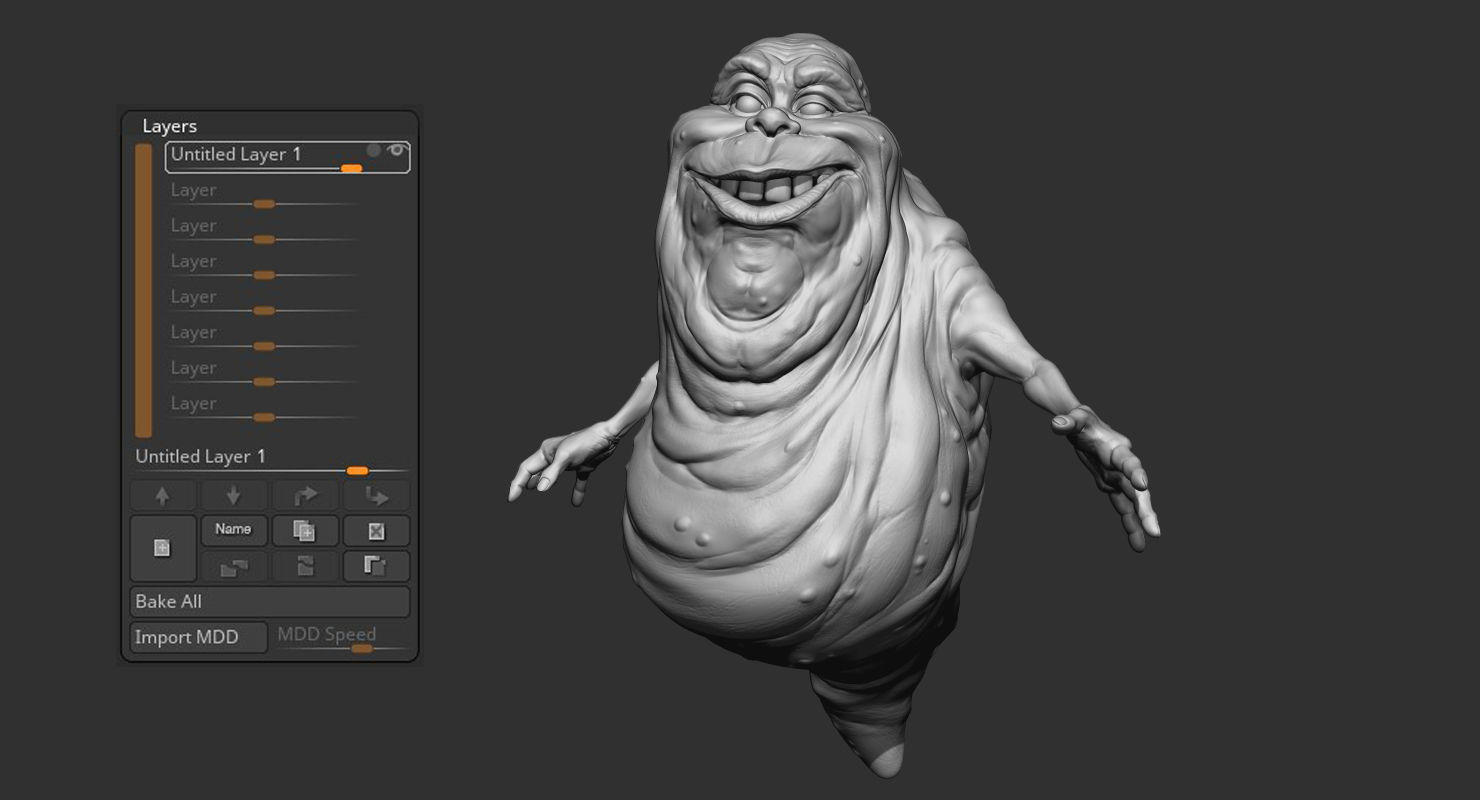Click the overlapping pages icon below Delete

pyautogui.click(x=376, y=566)
